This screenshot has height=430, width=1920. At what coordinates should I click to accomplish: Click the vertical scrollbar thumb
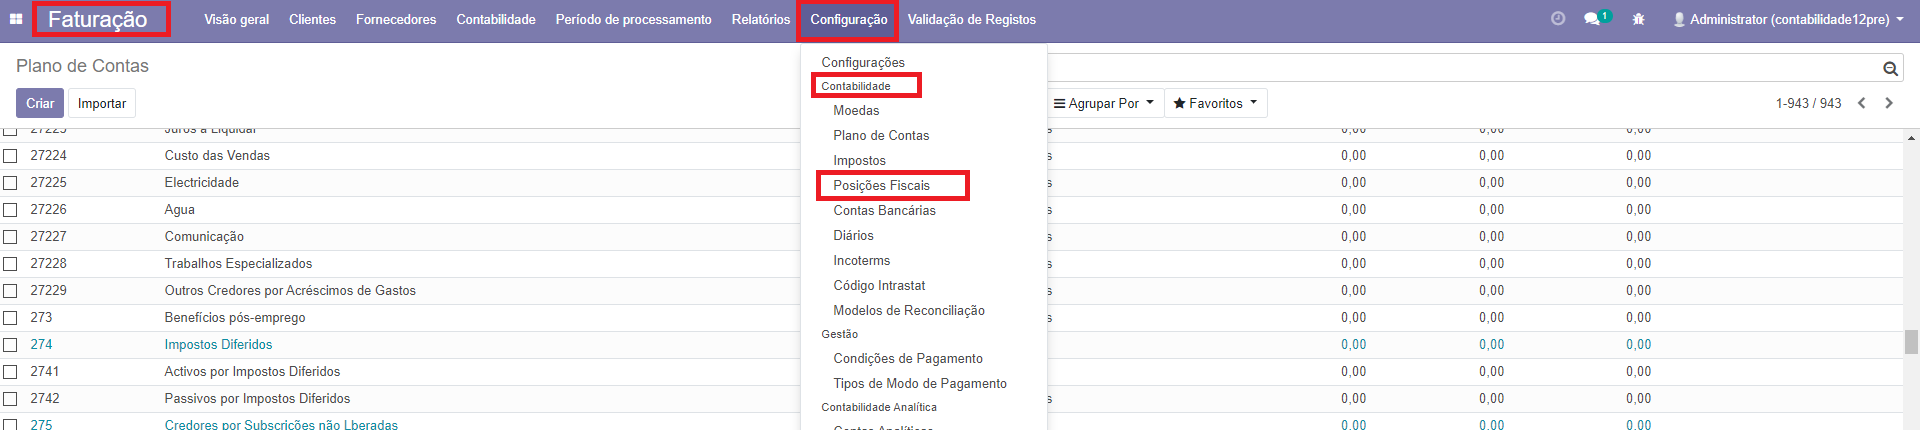[x=1911, y=342]
